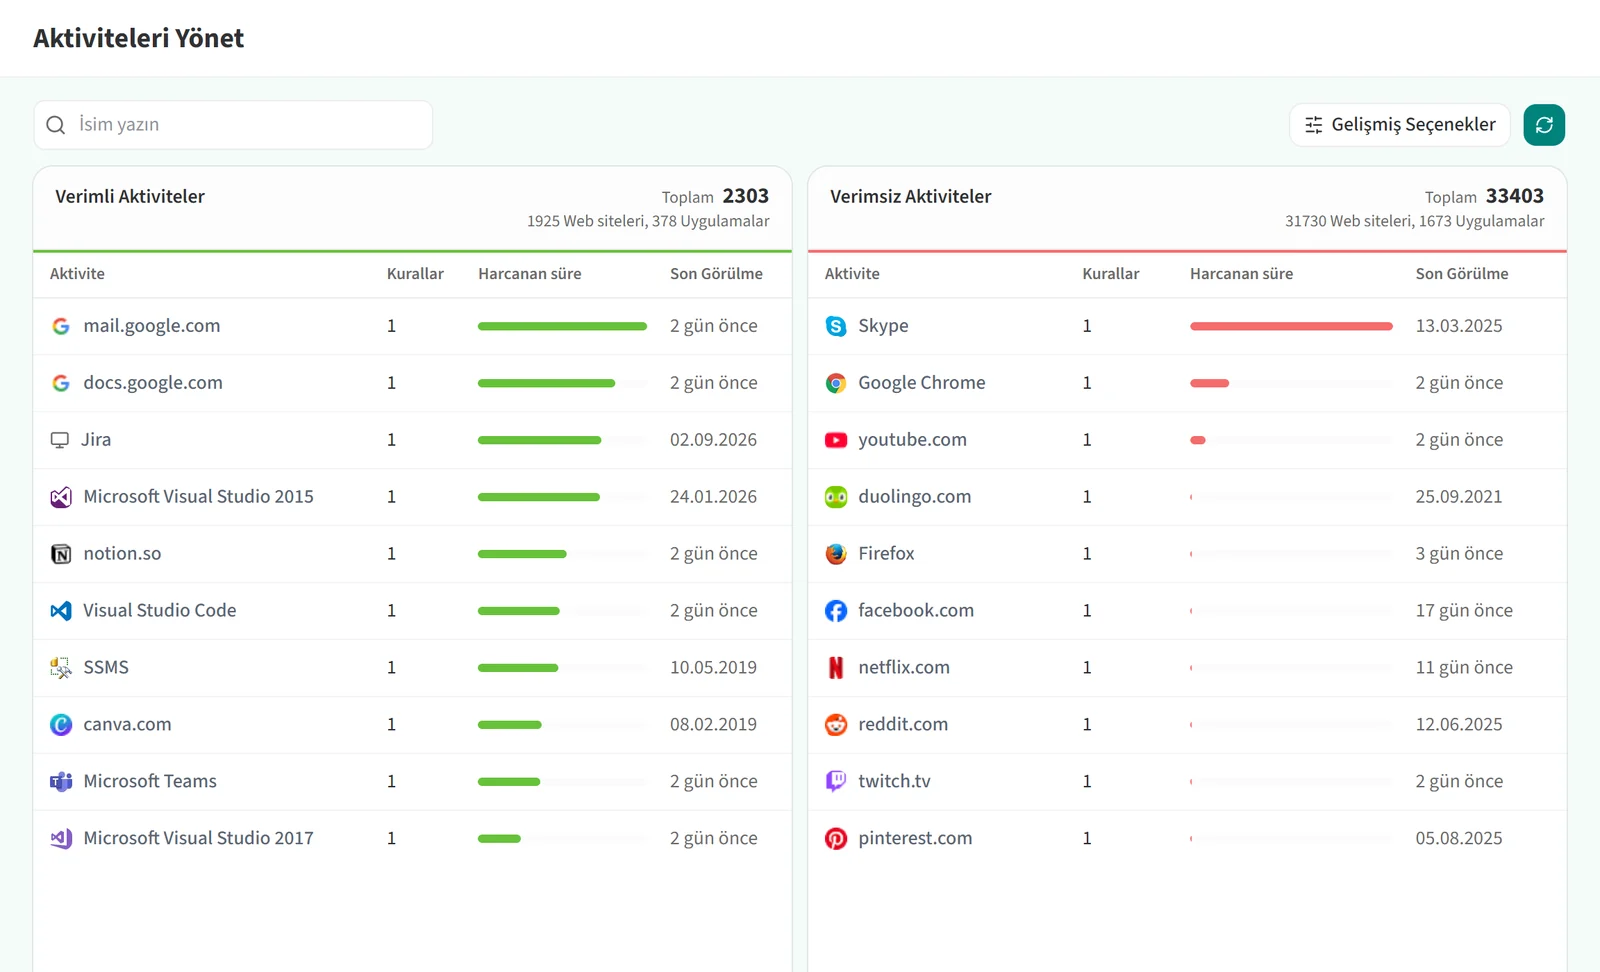Open the pinterest.com activity entry
The image size is (1600, 972).
pos(1187,838)
